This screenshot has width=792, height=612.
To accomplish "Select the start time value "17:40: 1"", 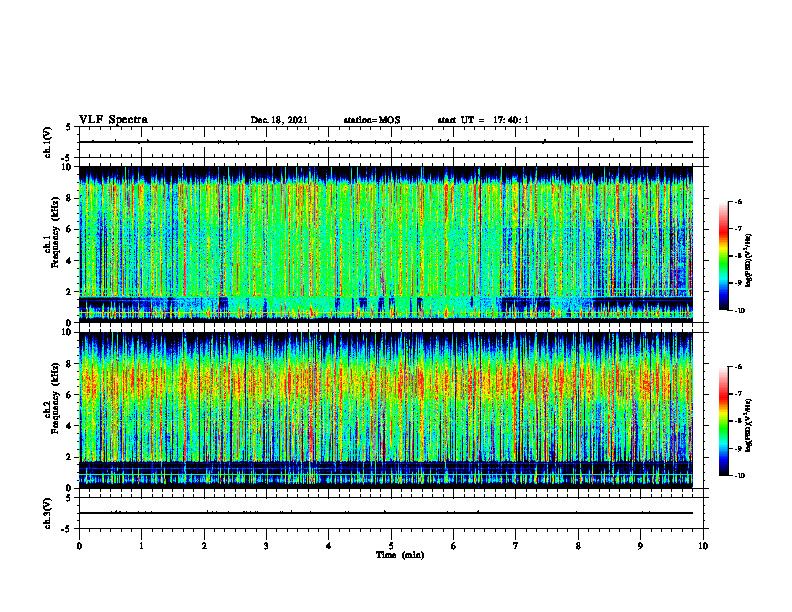I will click(511, 120).
